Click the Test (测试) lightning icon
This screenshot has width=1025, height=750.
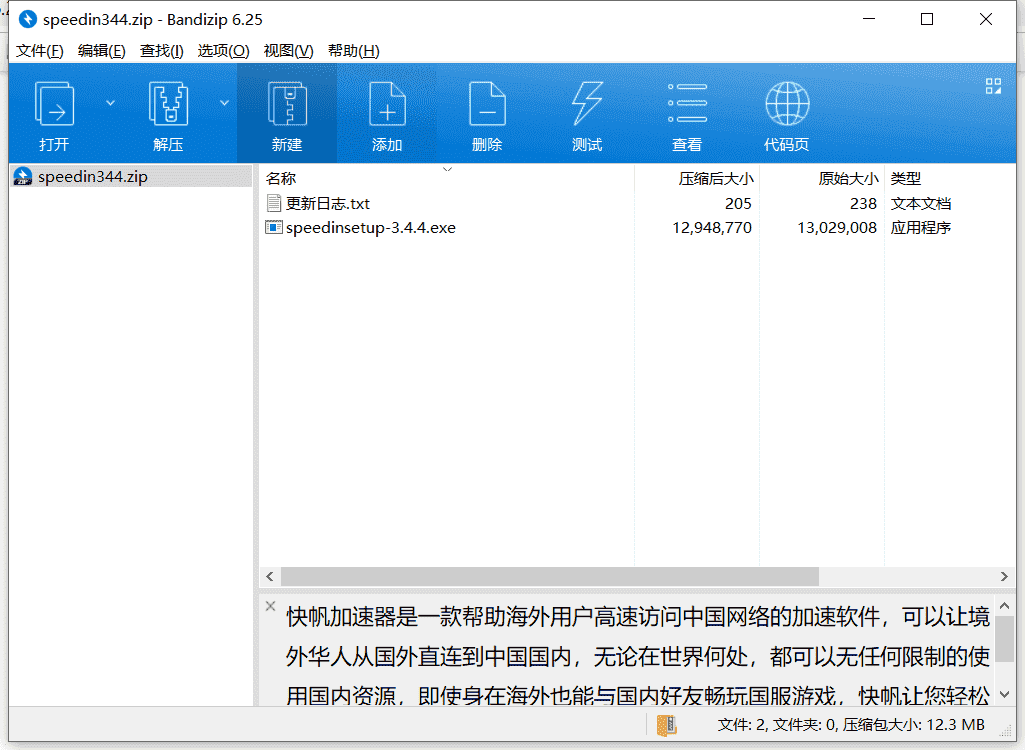click(x=587, y=104)
